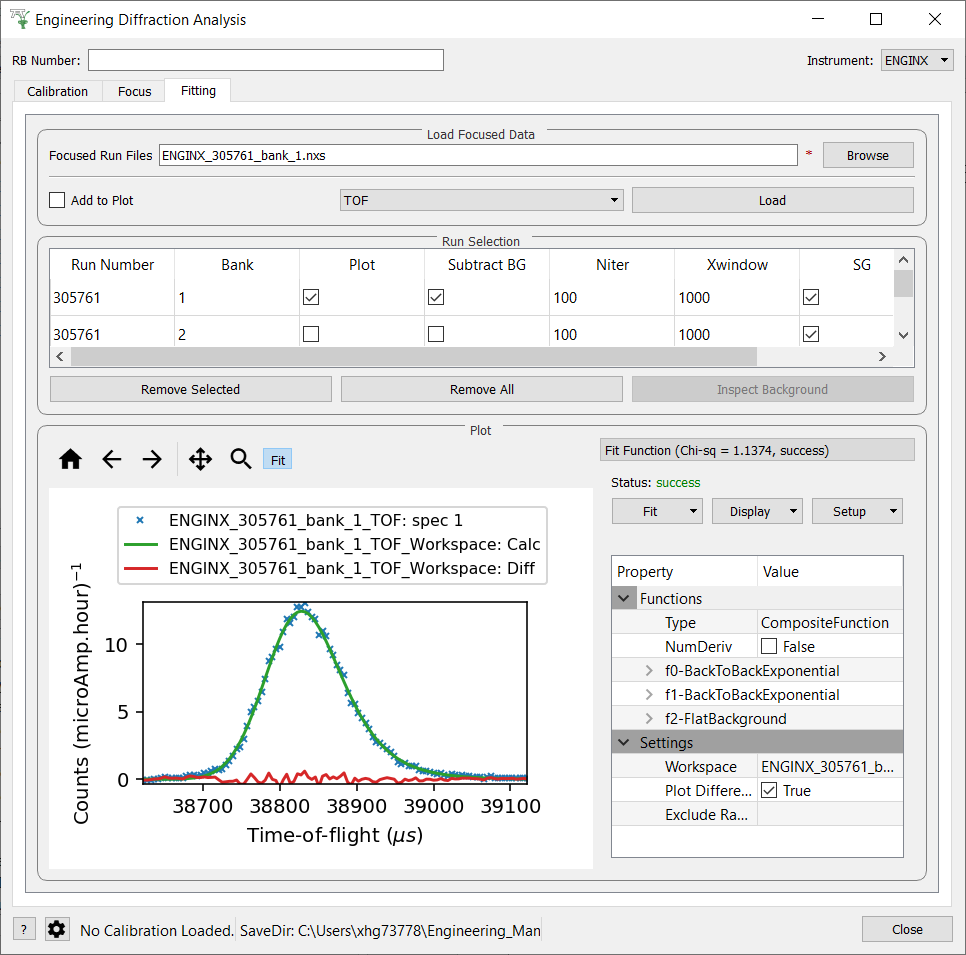This screenshot has height=955, width=966.
Task: Click the back arrow plot icon
Action: [x=112, y=459]
